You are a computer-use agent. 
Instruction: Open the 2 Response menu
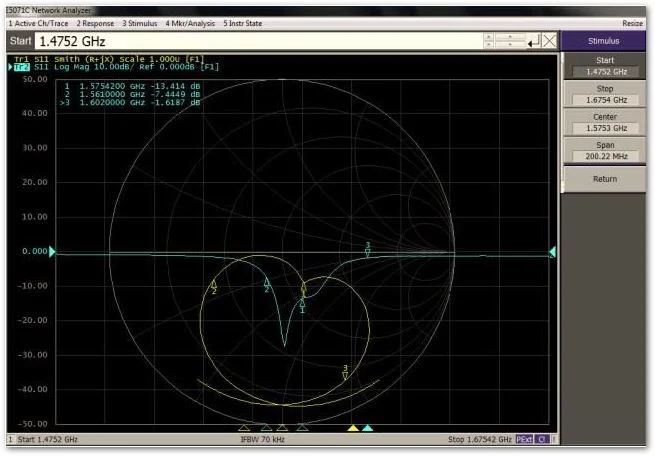[x=95, y=23]
